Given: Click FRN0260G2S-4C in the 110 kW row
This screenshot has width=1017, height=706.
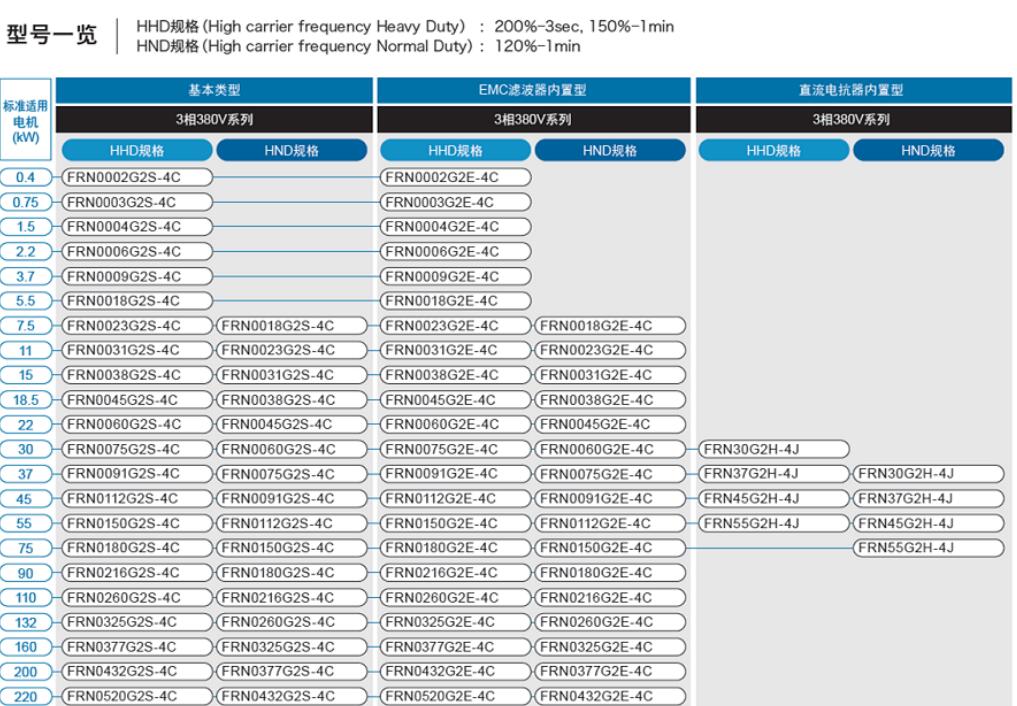Looking at the screenshot, I should [137, 598].
